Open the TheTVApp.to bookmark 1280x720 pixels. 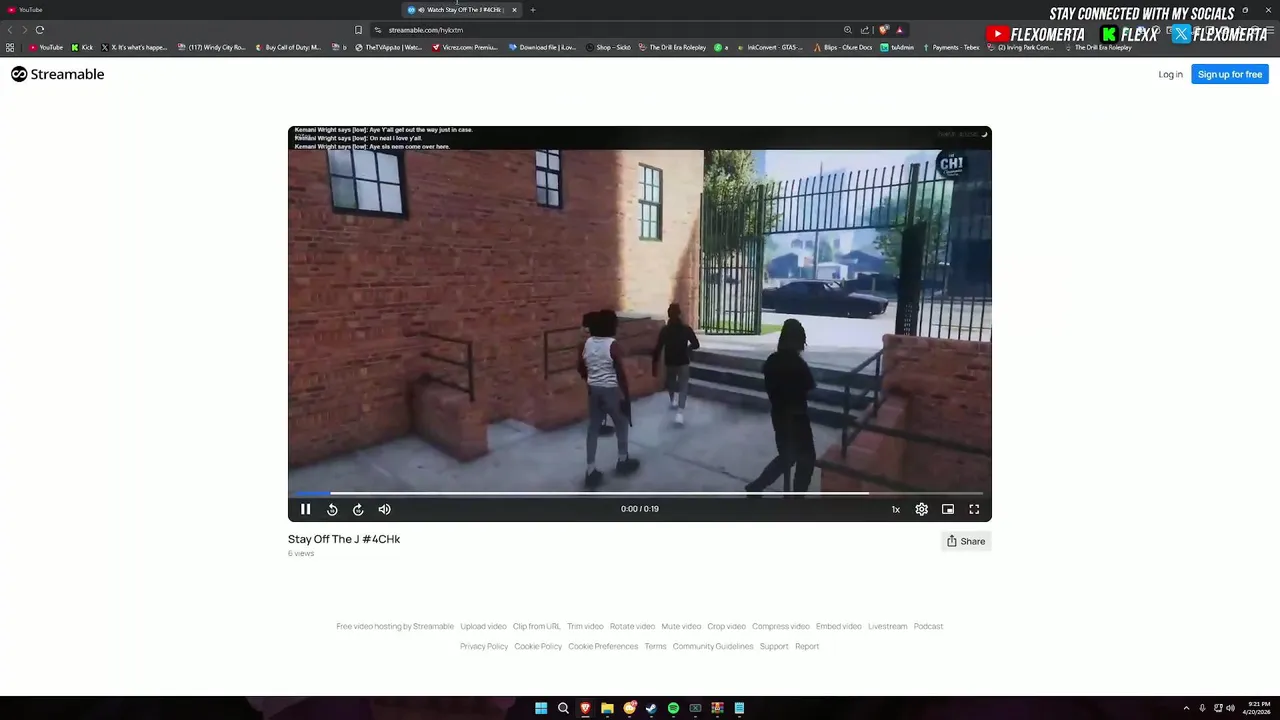click(388, 47)
